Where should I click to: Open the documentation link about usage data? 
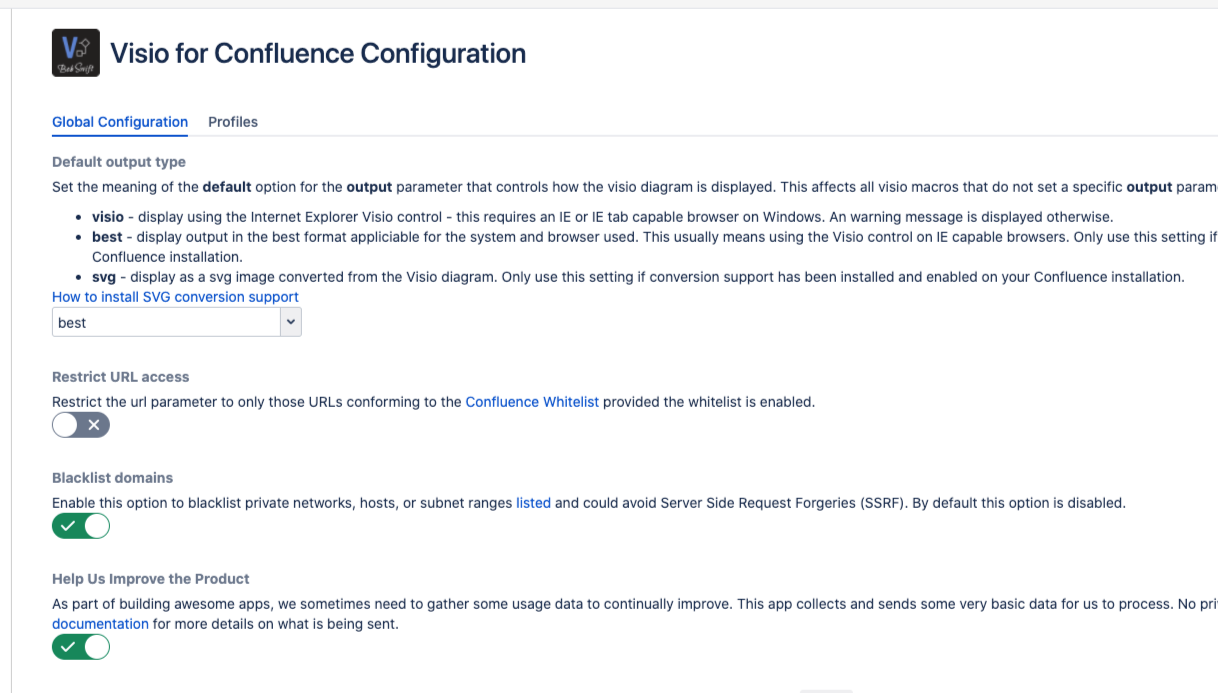[x=100, y=624]
